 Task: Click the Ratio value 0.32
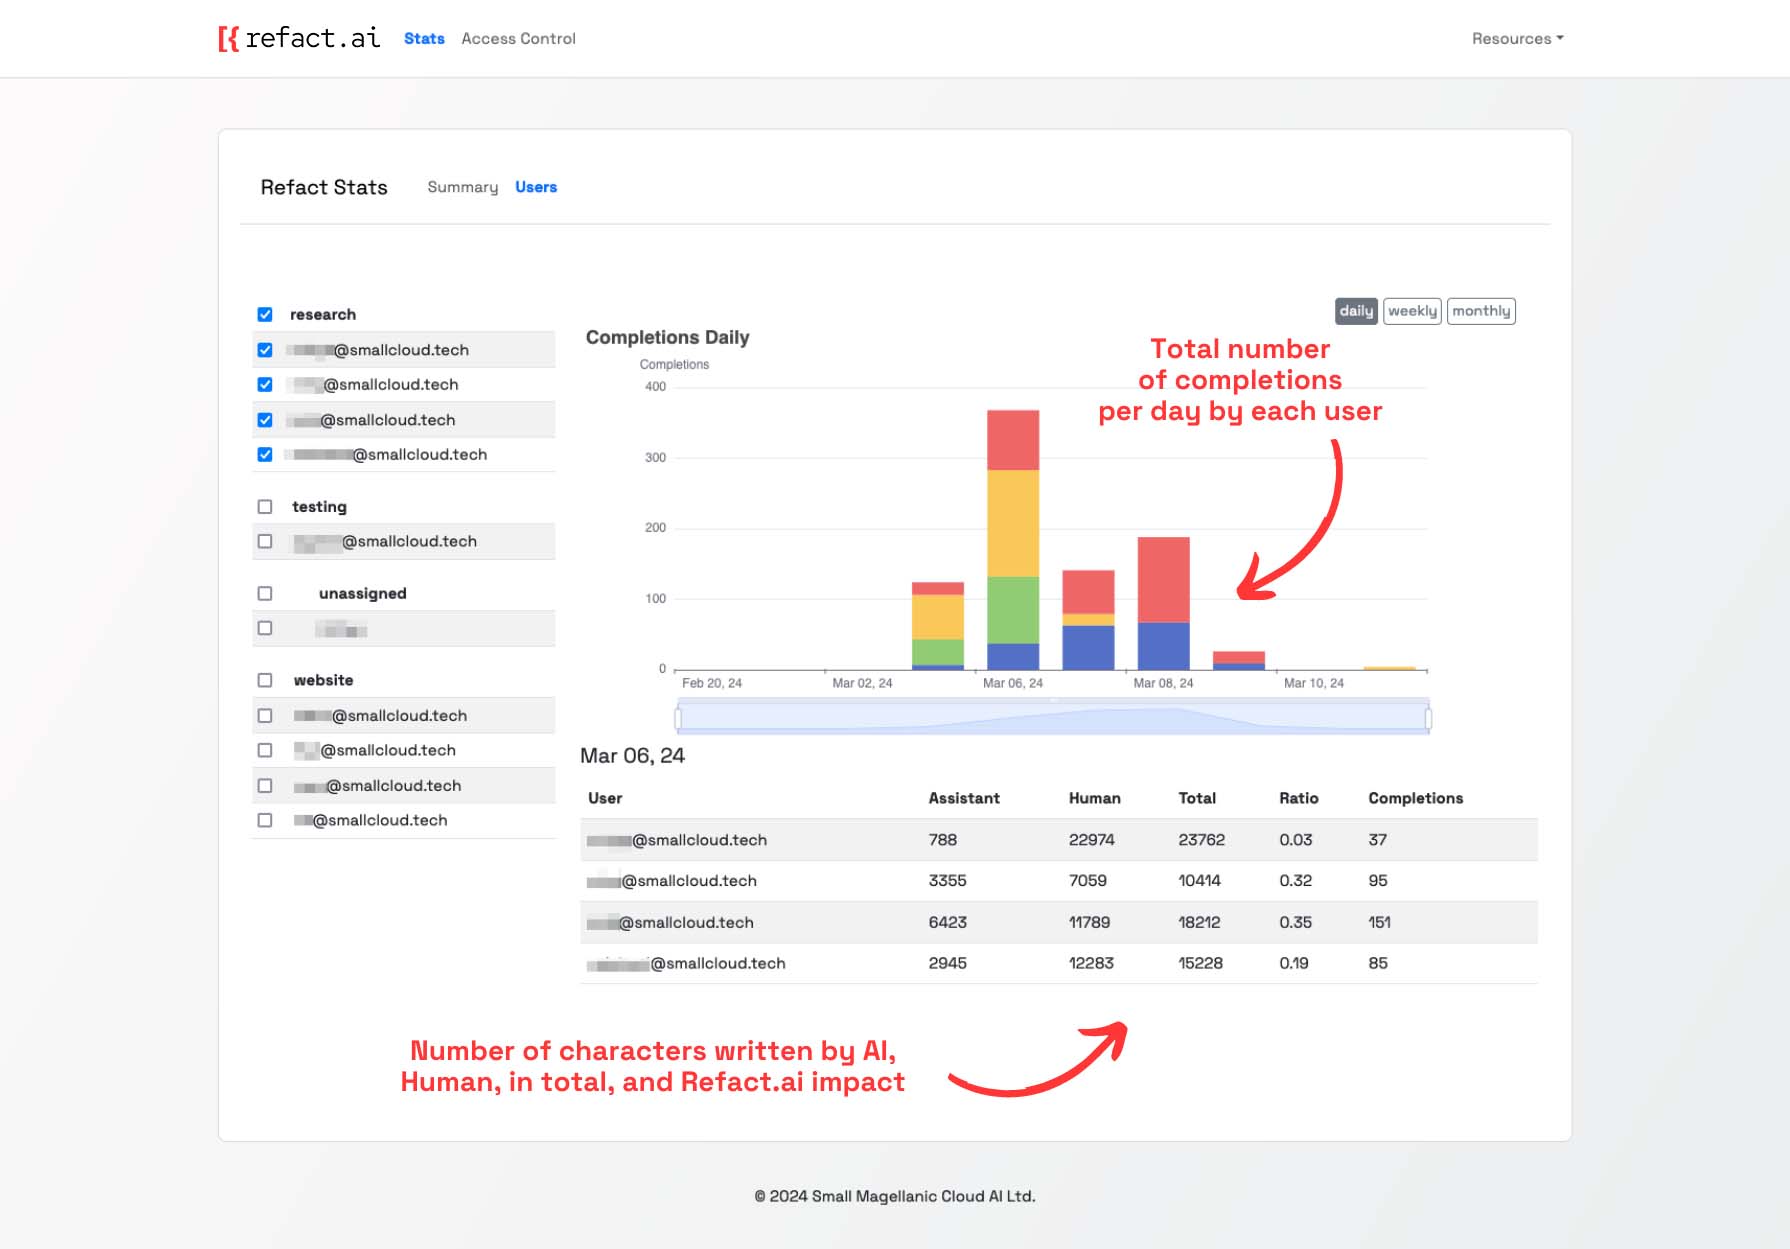pos(1295,881)
